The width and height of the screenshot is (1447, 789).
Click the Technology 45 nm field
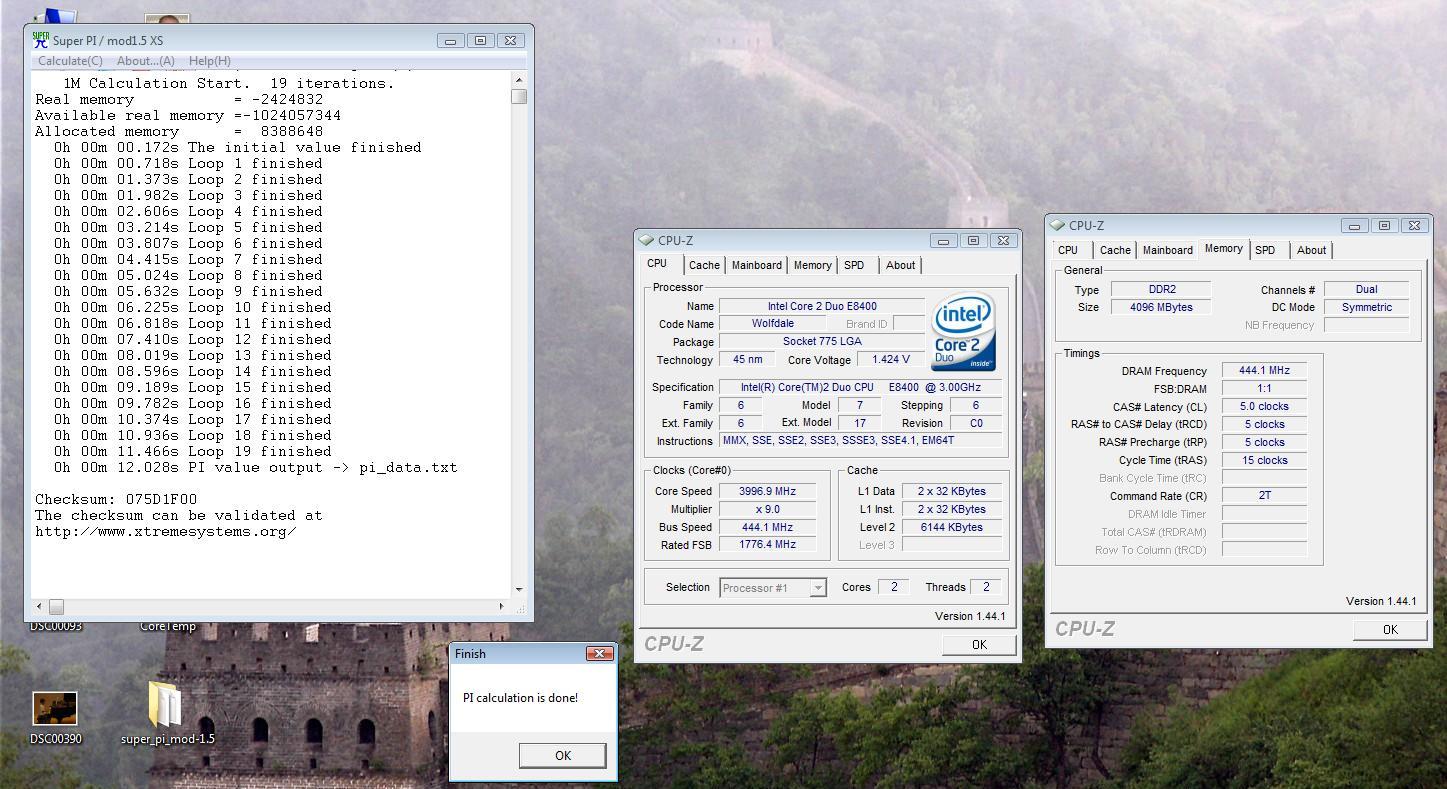pyautogui.click(x=746, y=359)
